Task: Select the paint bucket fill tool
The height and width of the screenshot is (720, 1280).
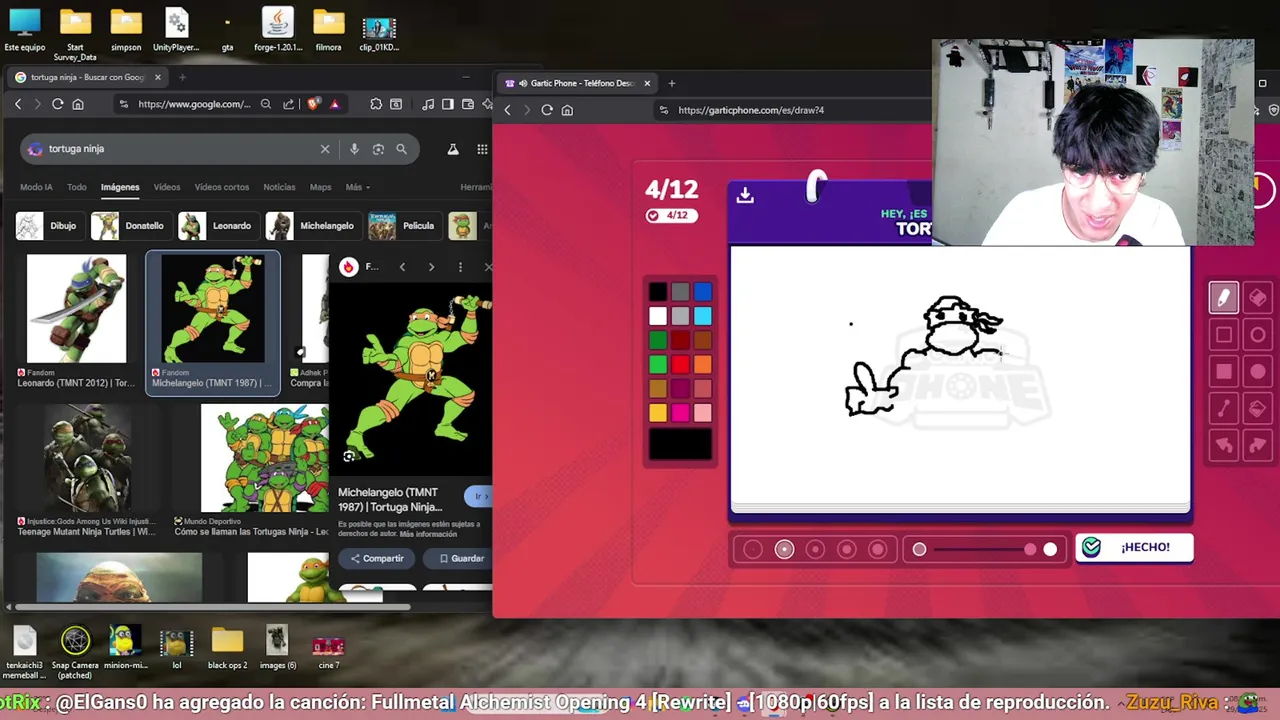Action: point(1258,408)
